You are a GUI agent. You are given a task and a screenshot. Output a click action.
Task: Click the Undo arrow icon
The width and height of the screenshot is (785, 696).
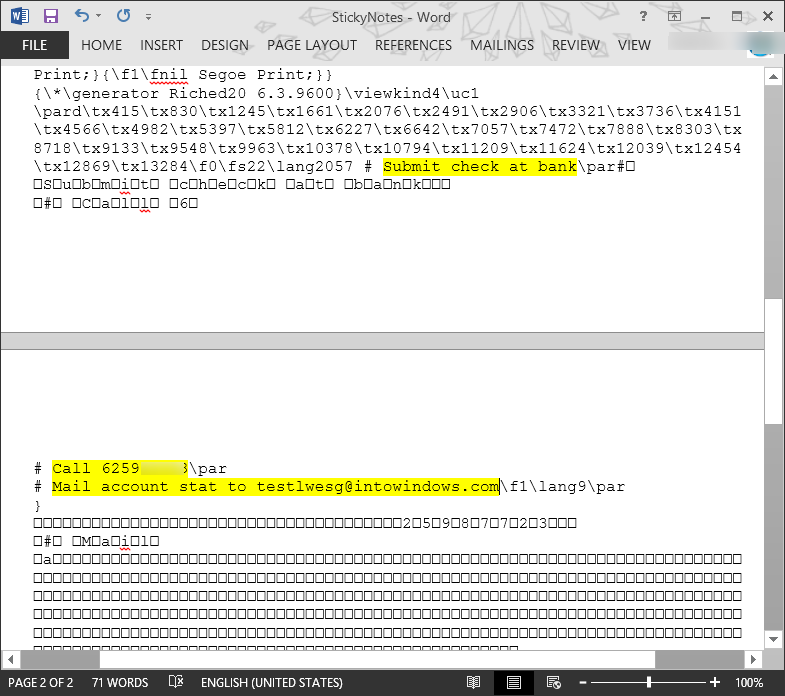coord(81,16)
